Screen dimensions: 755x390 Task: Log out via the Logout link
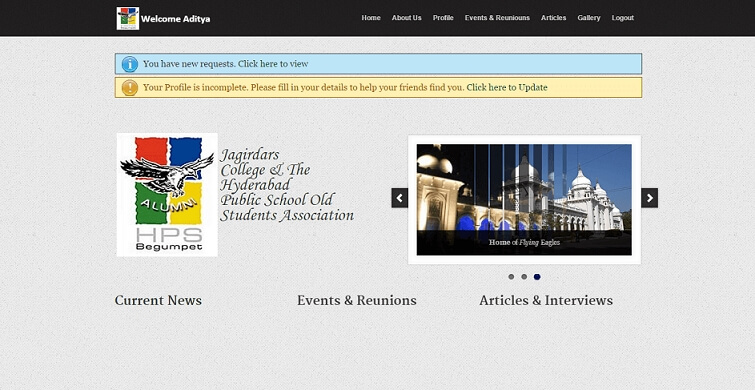(x=623, y=18)
